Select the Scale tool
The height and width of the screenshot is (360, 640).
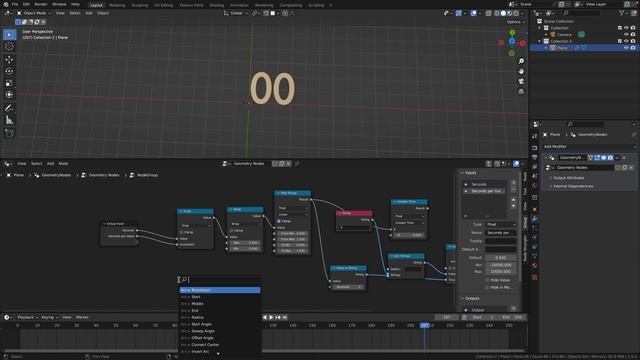9,83
